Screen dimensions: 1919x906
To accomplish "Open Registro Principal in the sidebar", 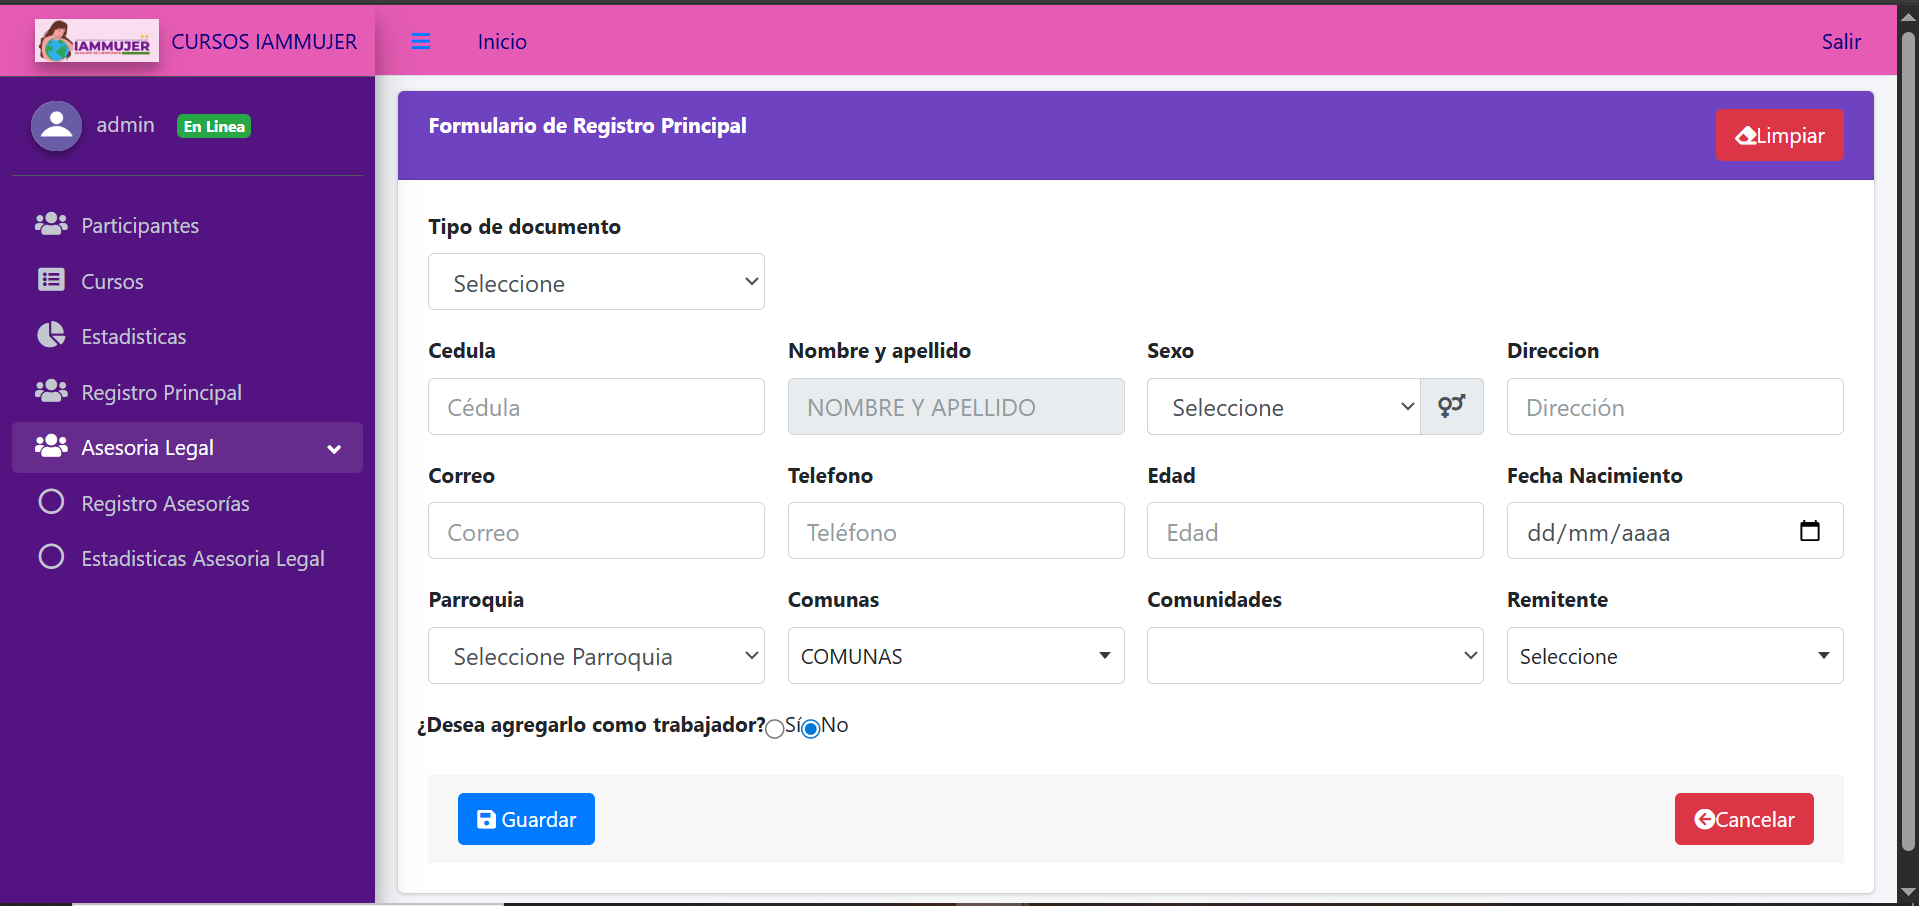I will (x=161, y=392).
